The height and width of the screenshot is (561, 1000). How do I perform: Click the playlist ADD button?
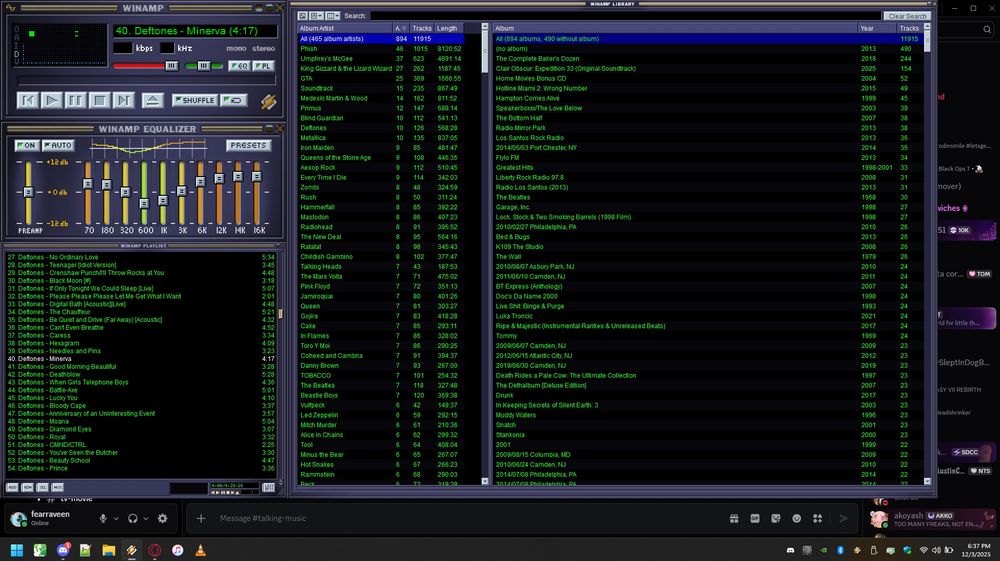12,487
